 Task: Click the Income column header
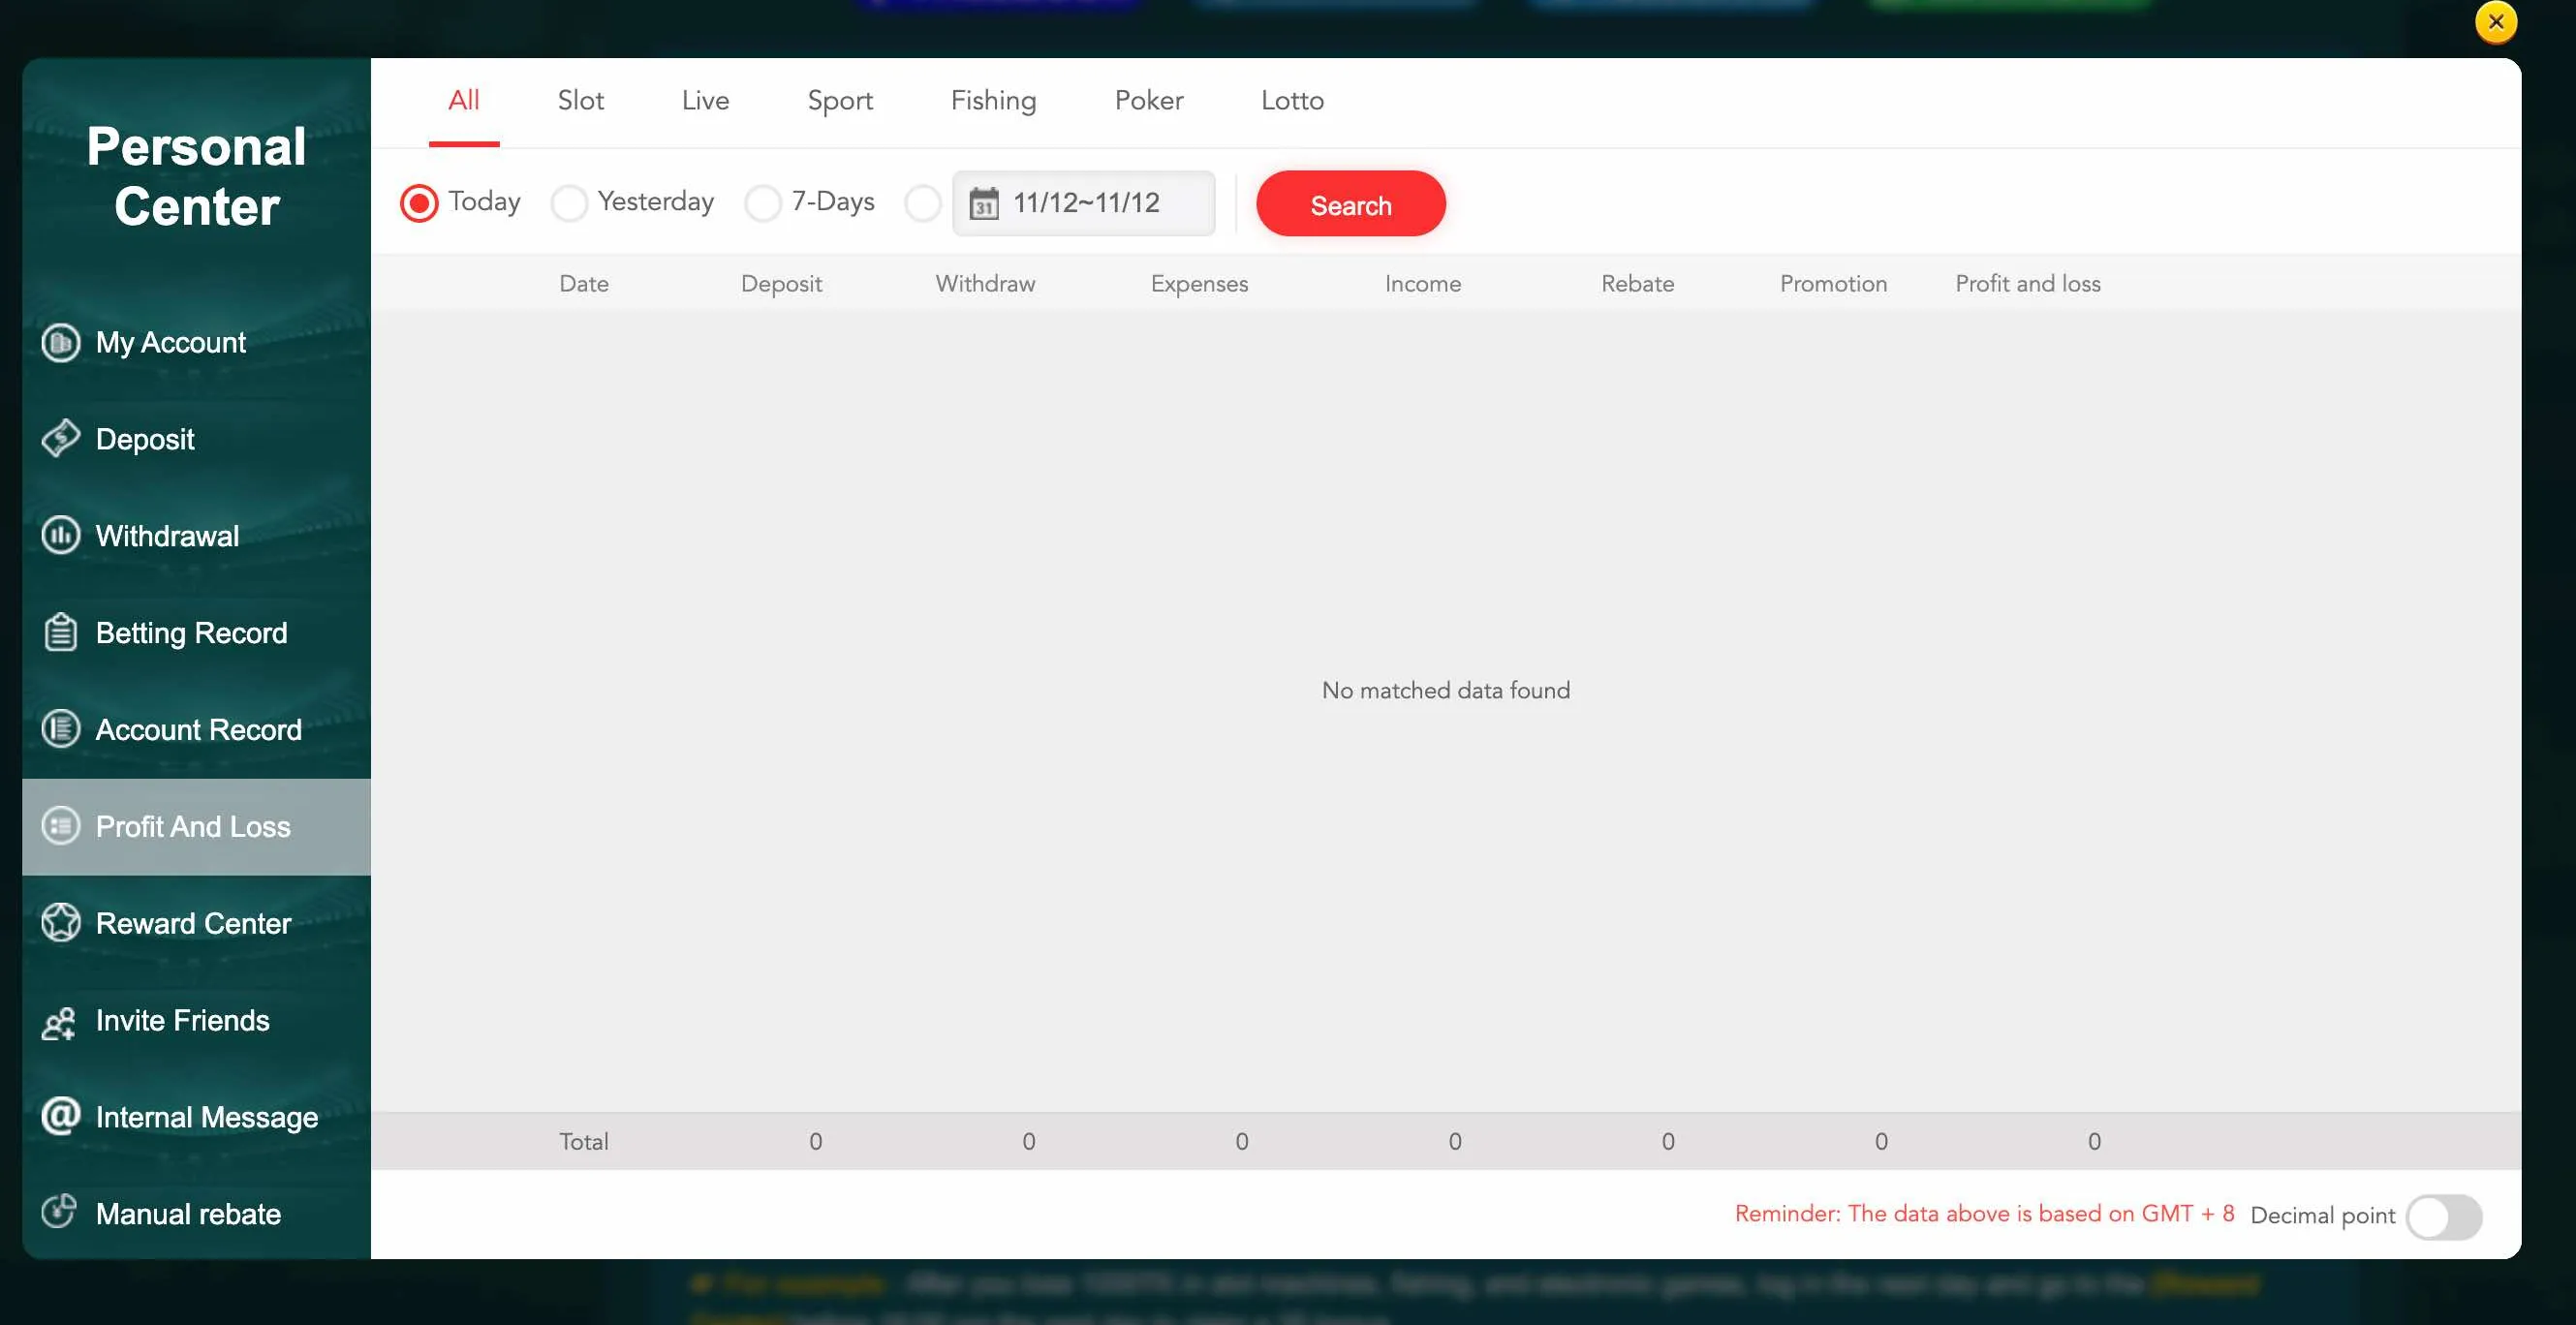(x=1423, y=283)
